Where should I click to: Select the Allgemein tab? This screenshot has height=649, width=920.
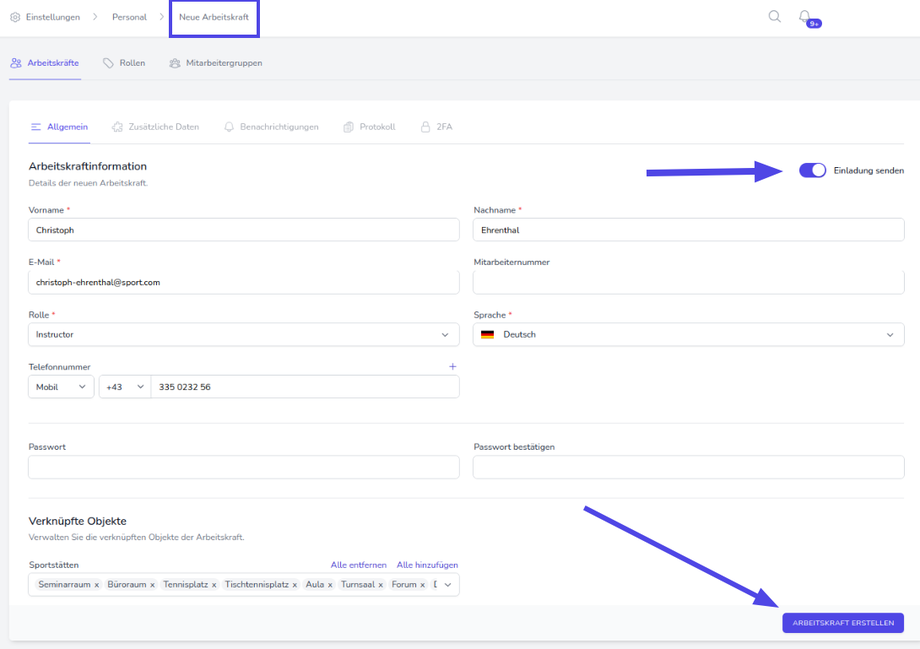pos(59,127)
